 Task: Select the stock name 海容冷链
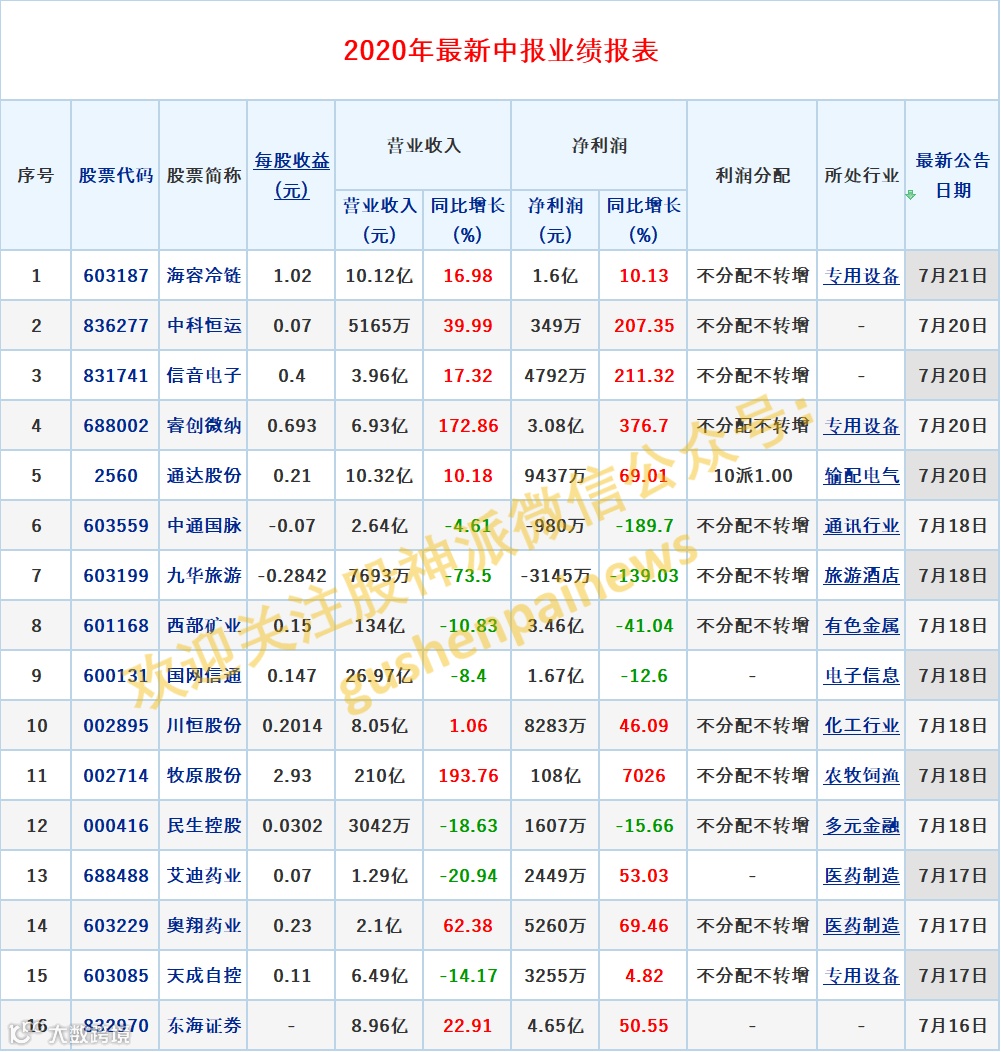tap(204, 276)
